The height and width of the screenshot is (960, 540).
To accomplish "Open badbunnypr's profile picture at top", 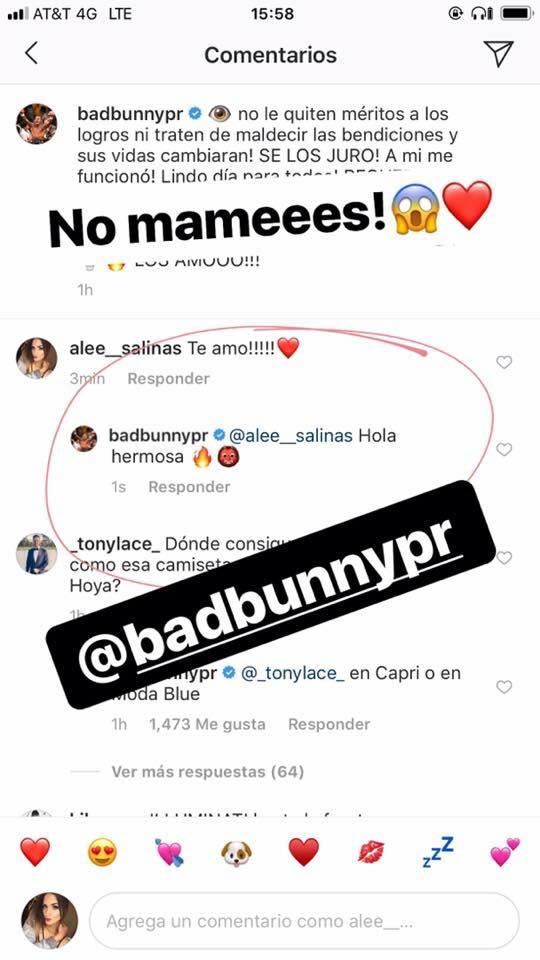I will (x=36, y=124).
